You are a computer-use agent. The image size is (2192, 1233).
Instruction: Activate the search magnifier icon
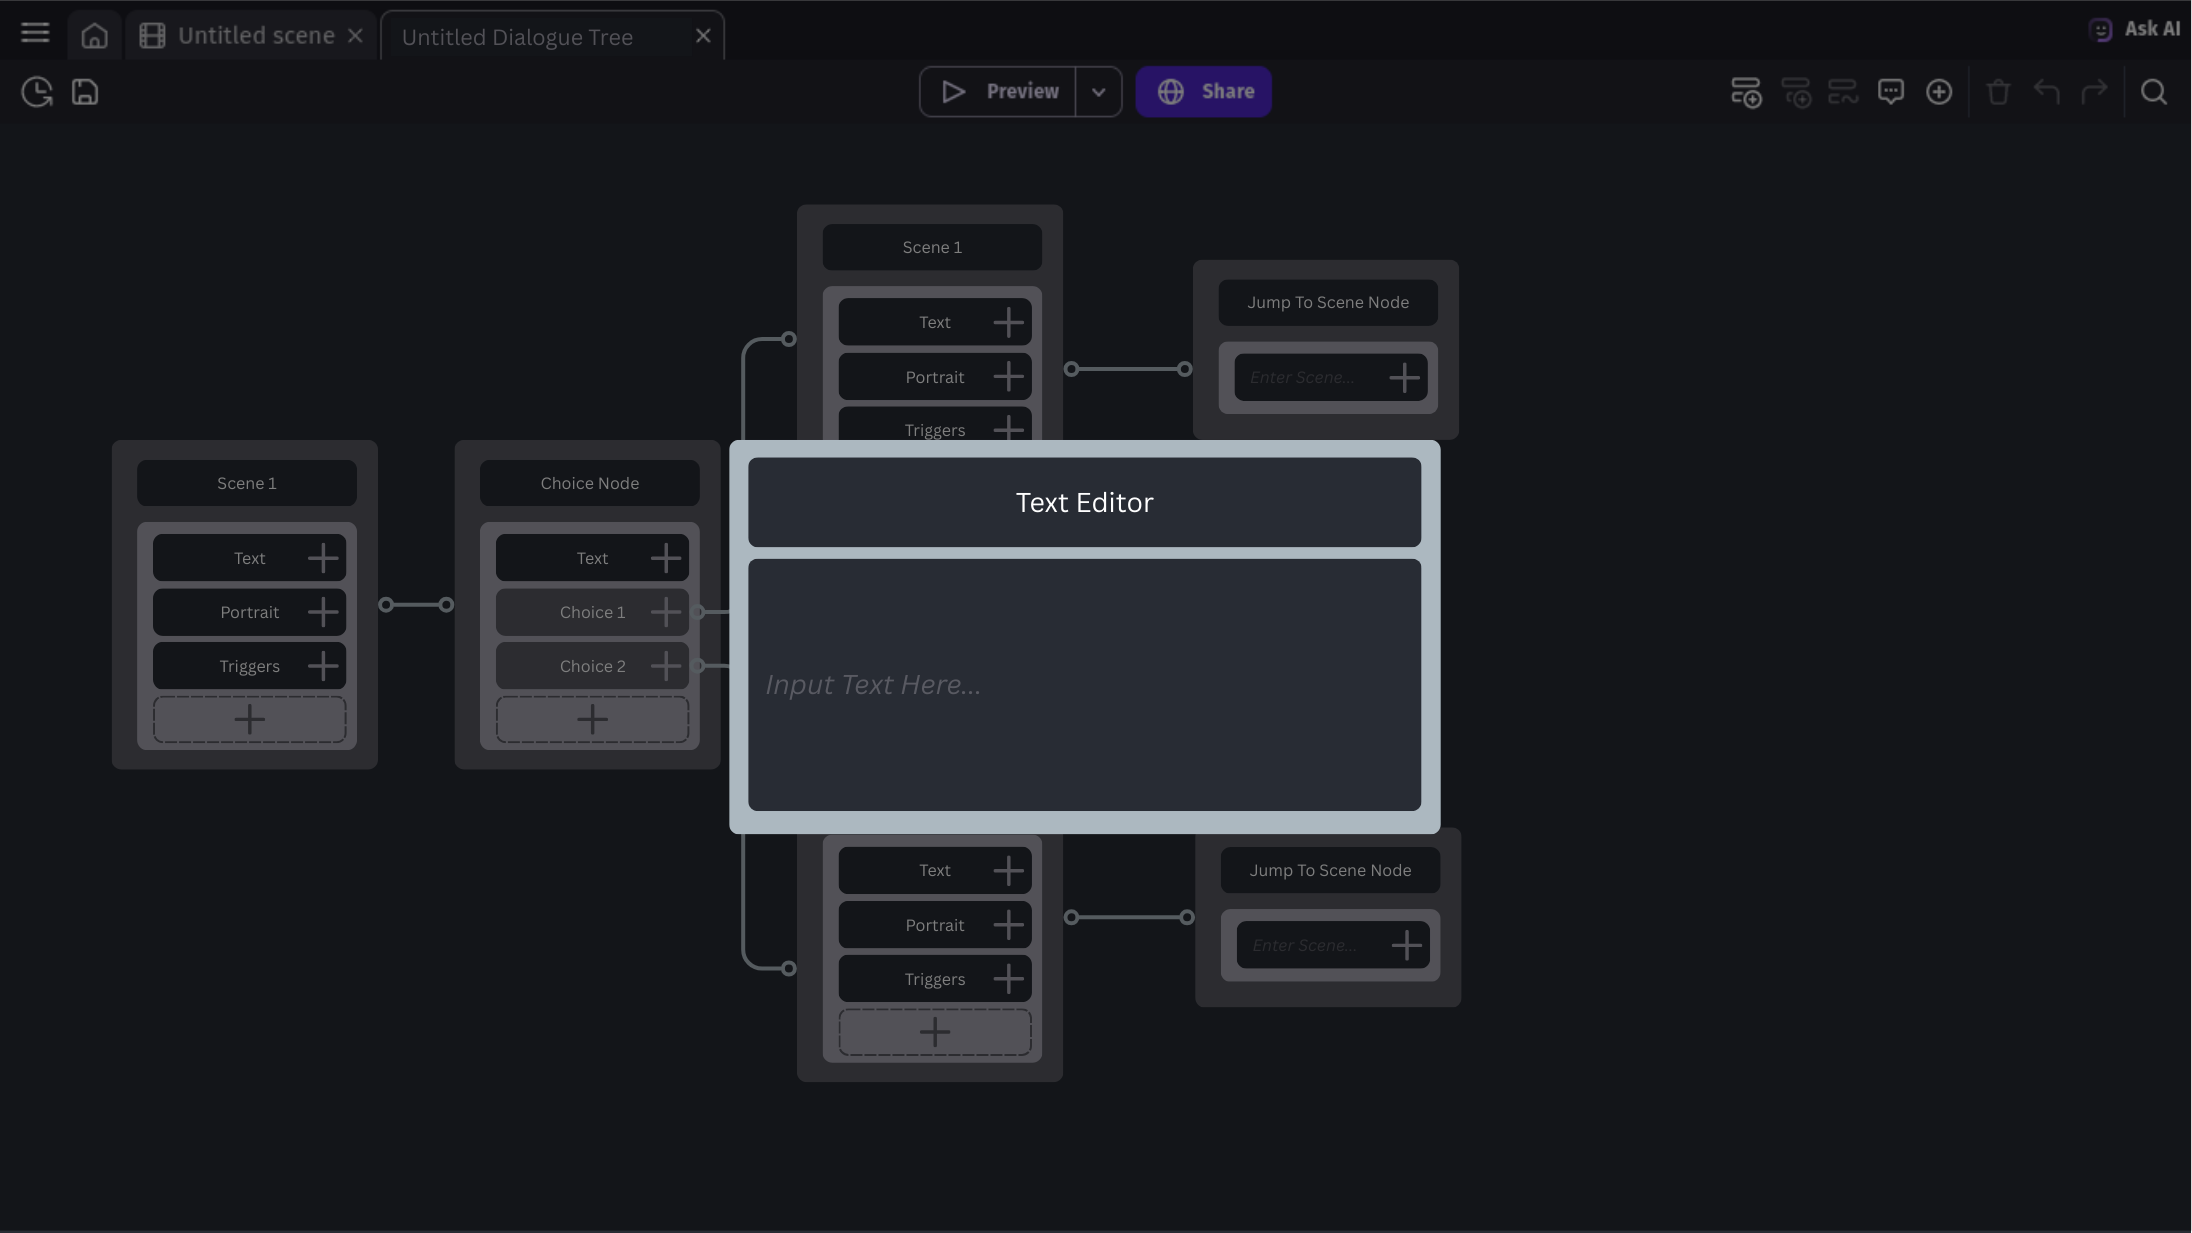coord(2153,91)
